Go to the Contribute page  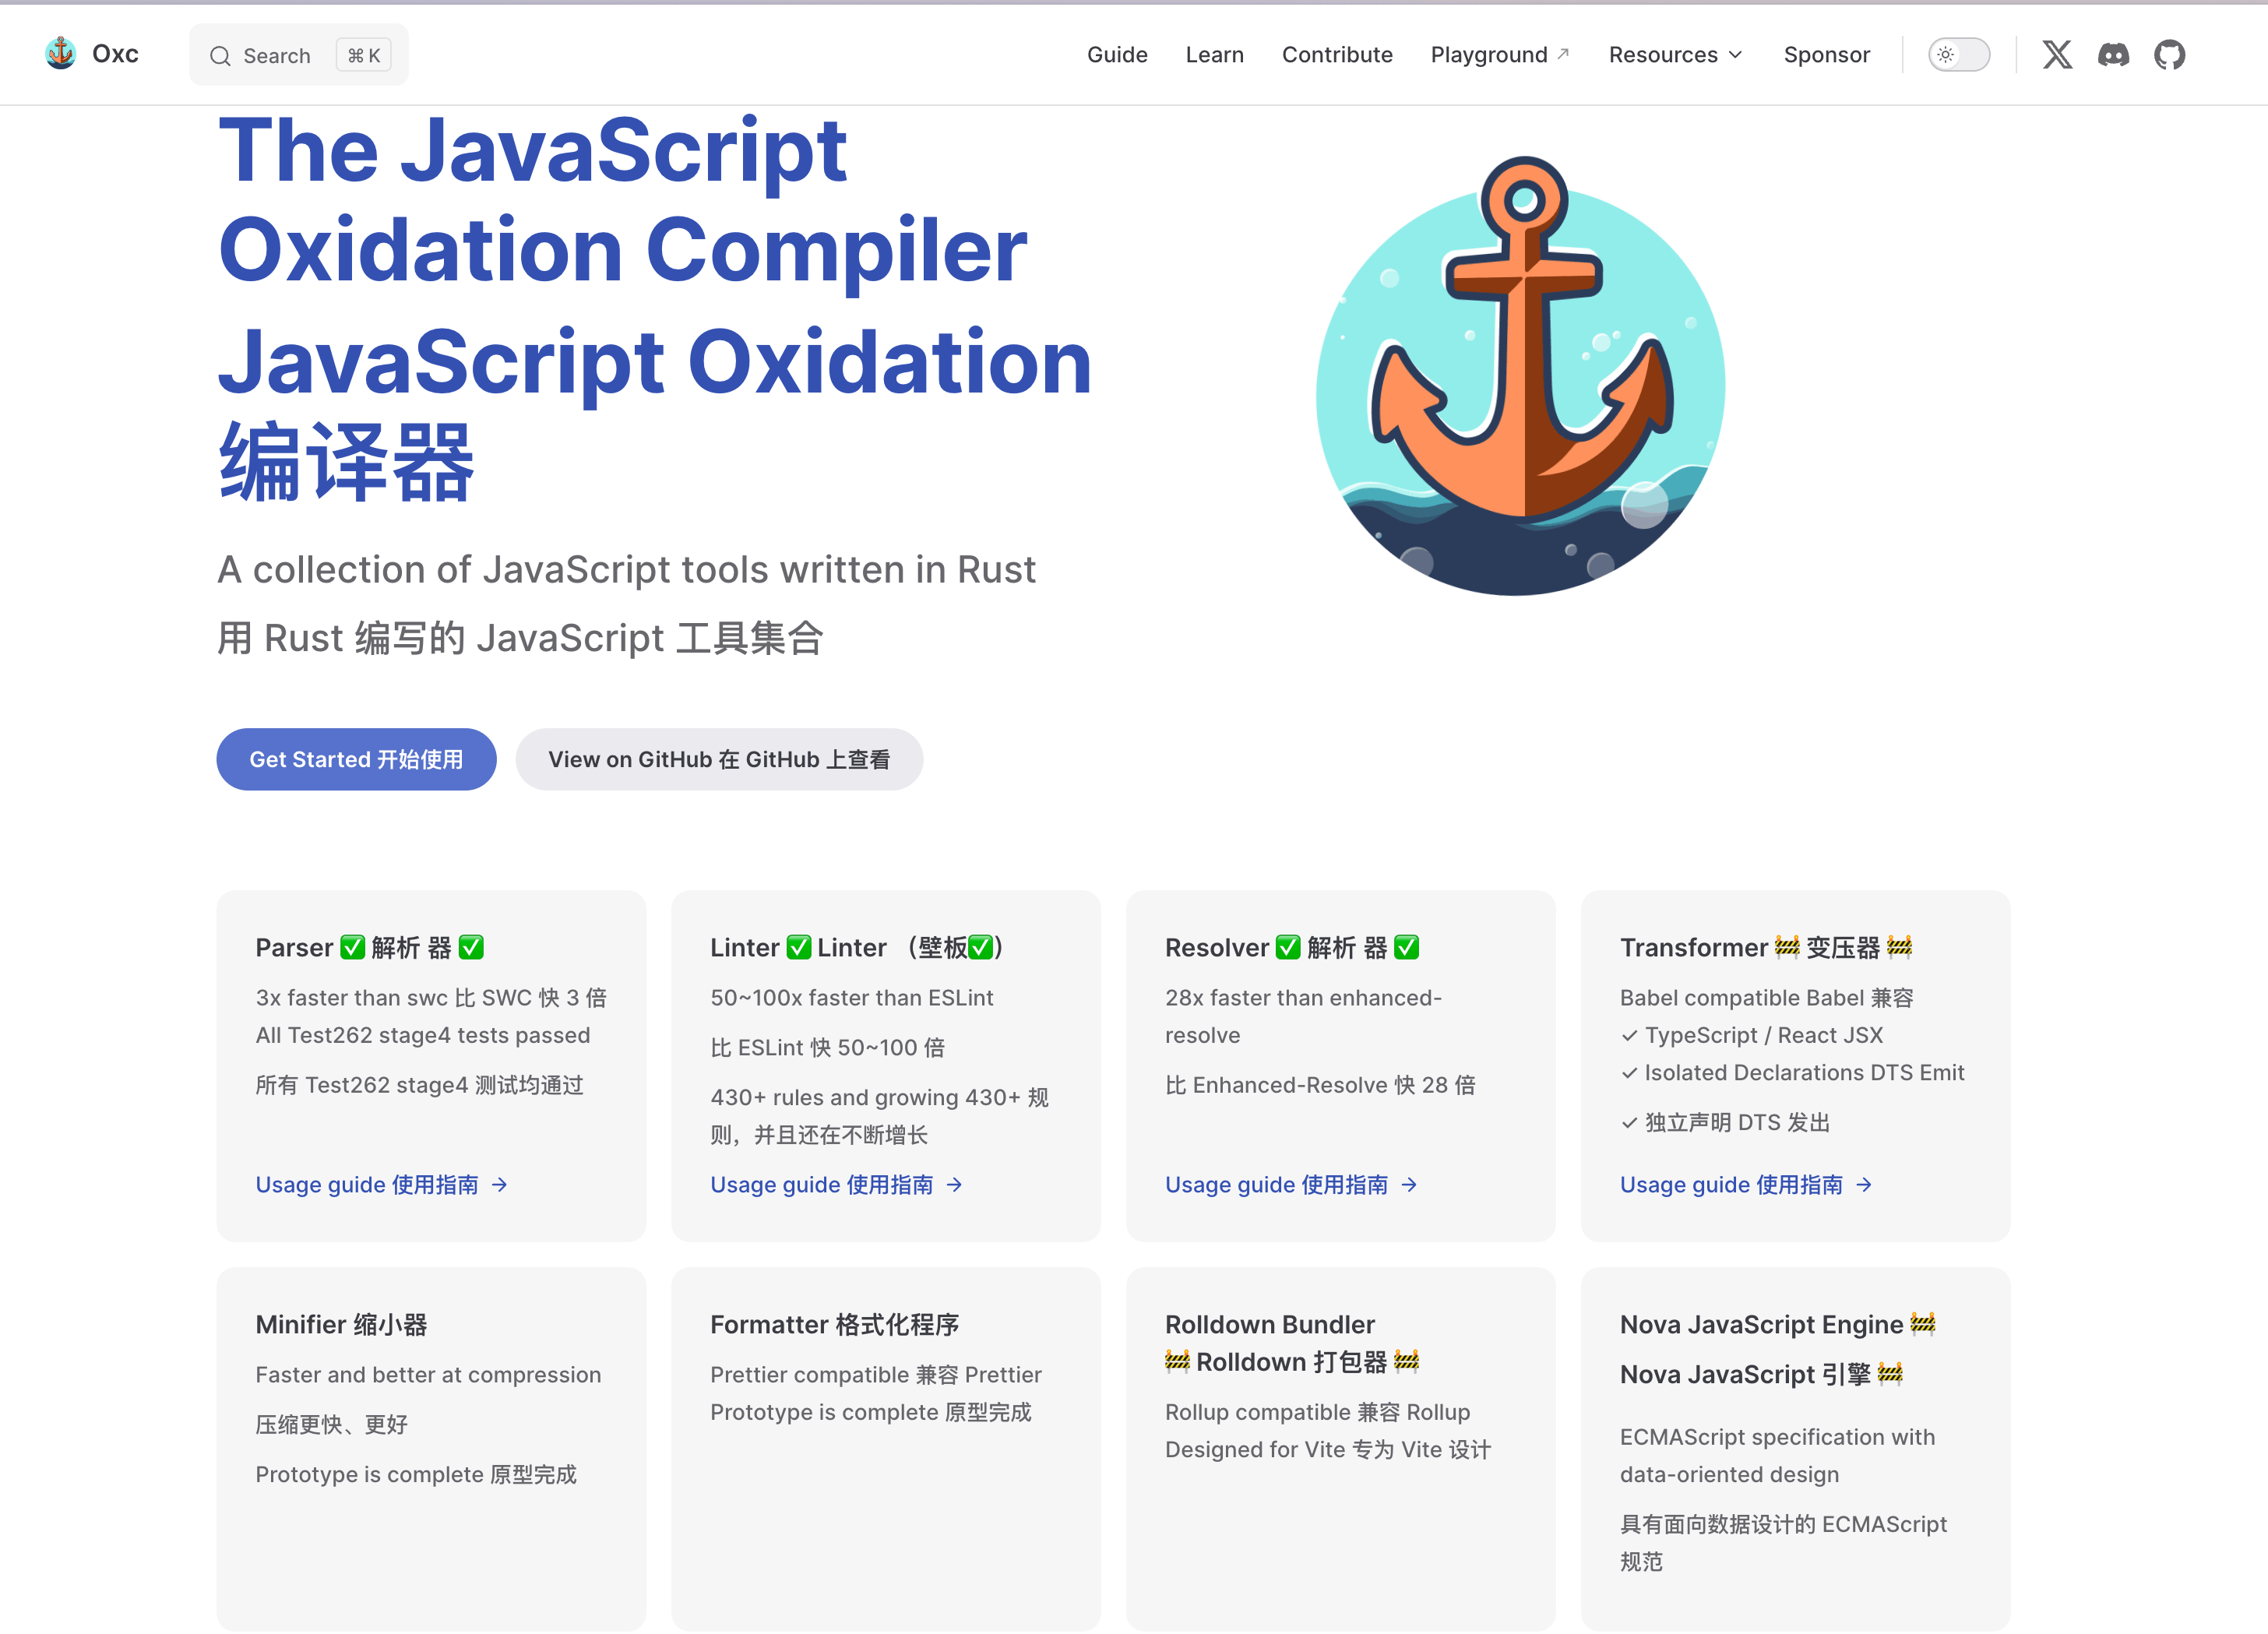click(x=1337, y=54)
